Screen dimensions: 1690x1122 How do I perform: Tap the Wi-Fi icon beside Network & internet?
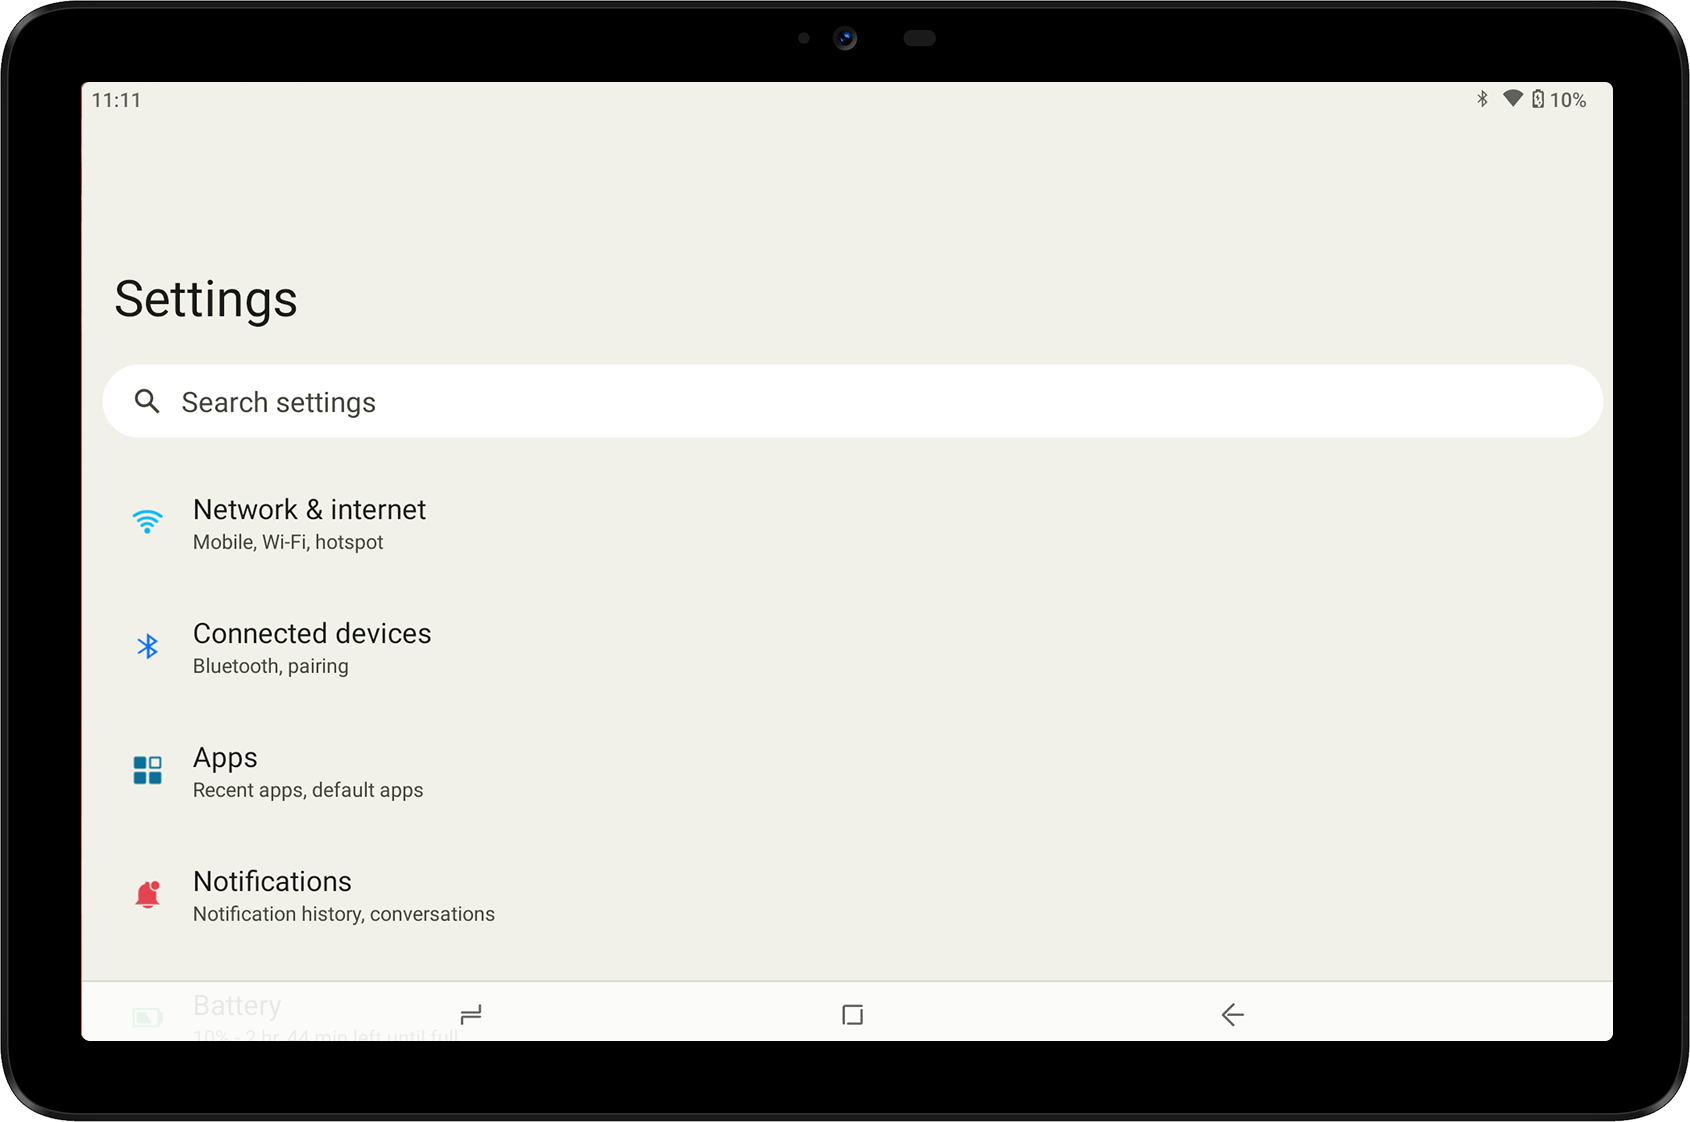click(x=147, y=522)
